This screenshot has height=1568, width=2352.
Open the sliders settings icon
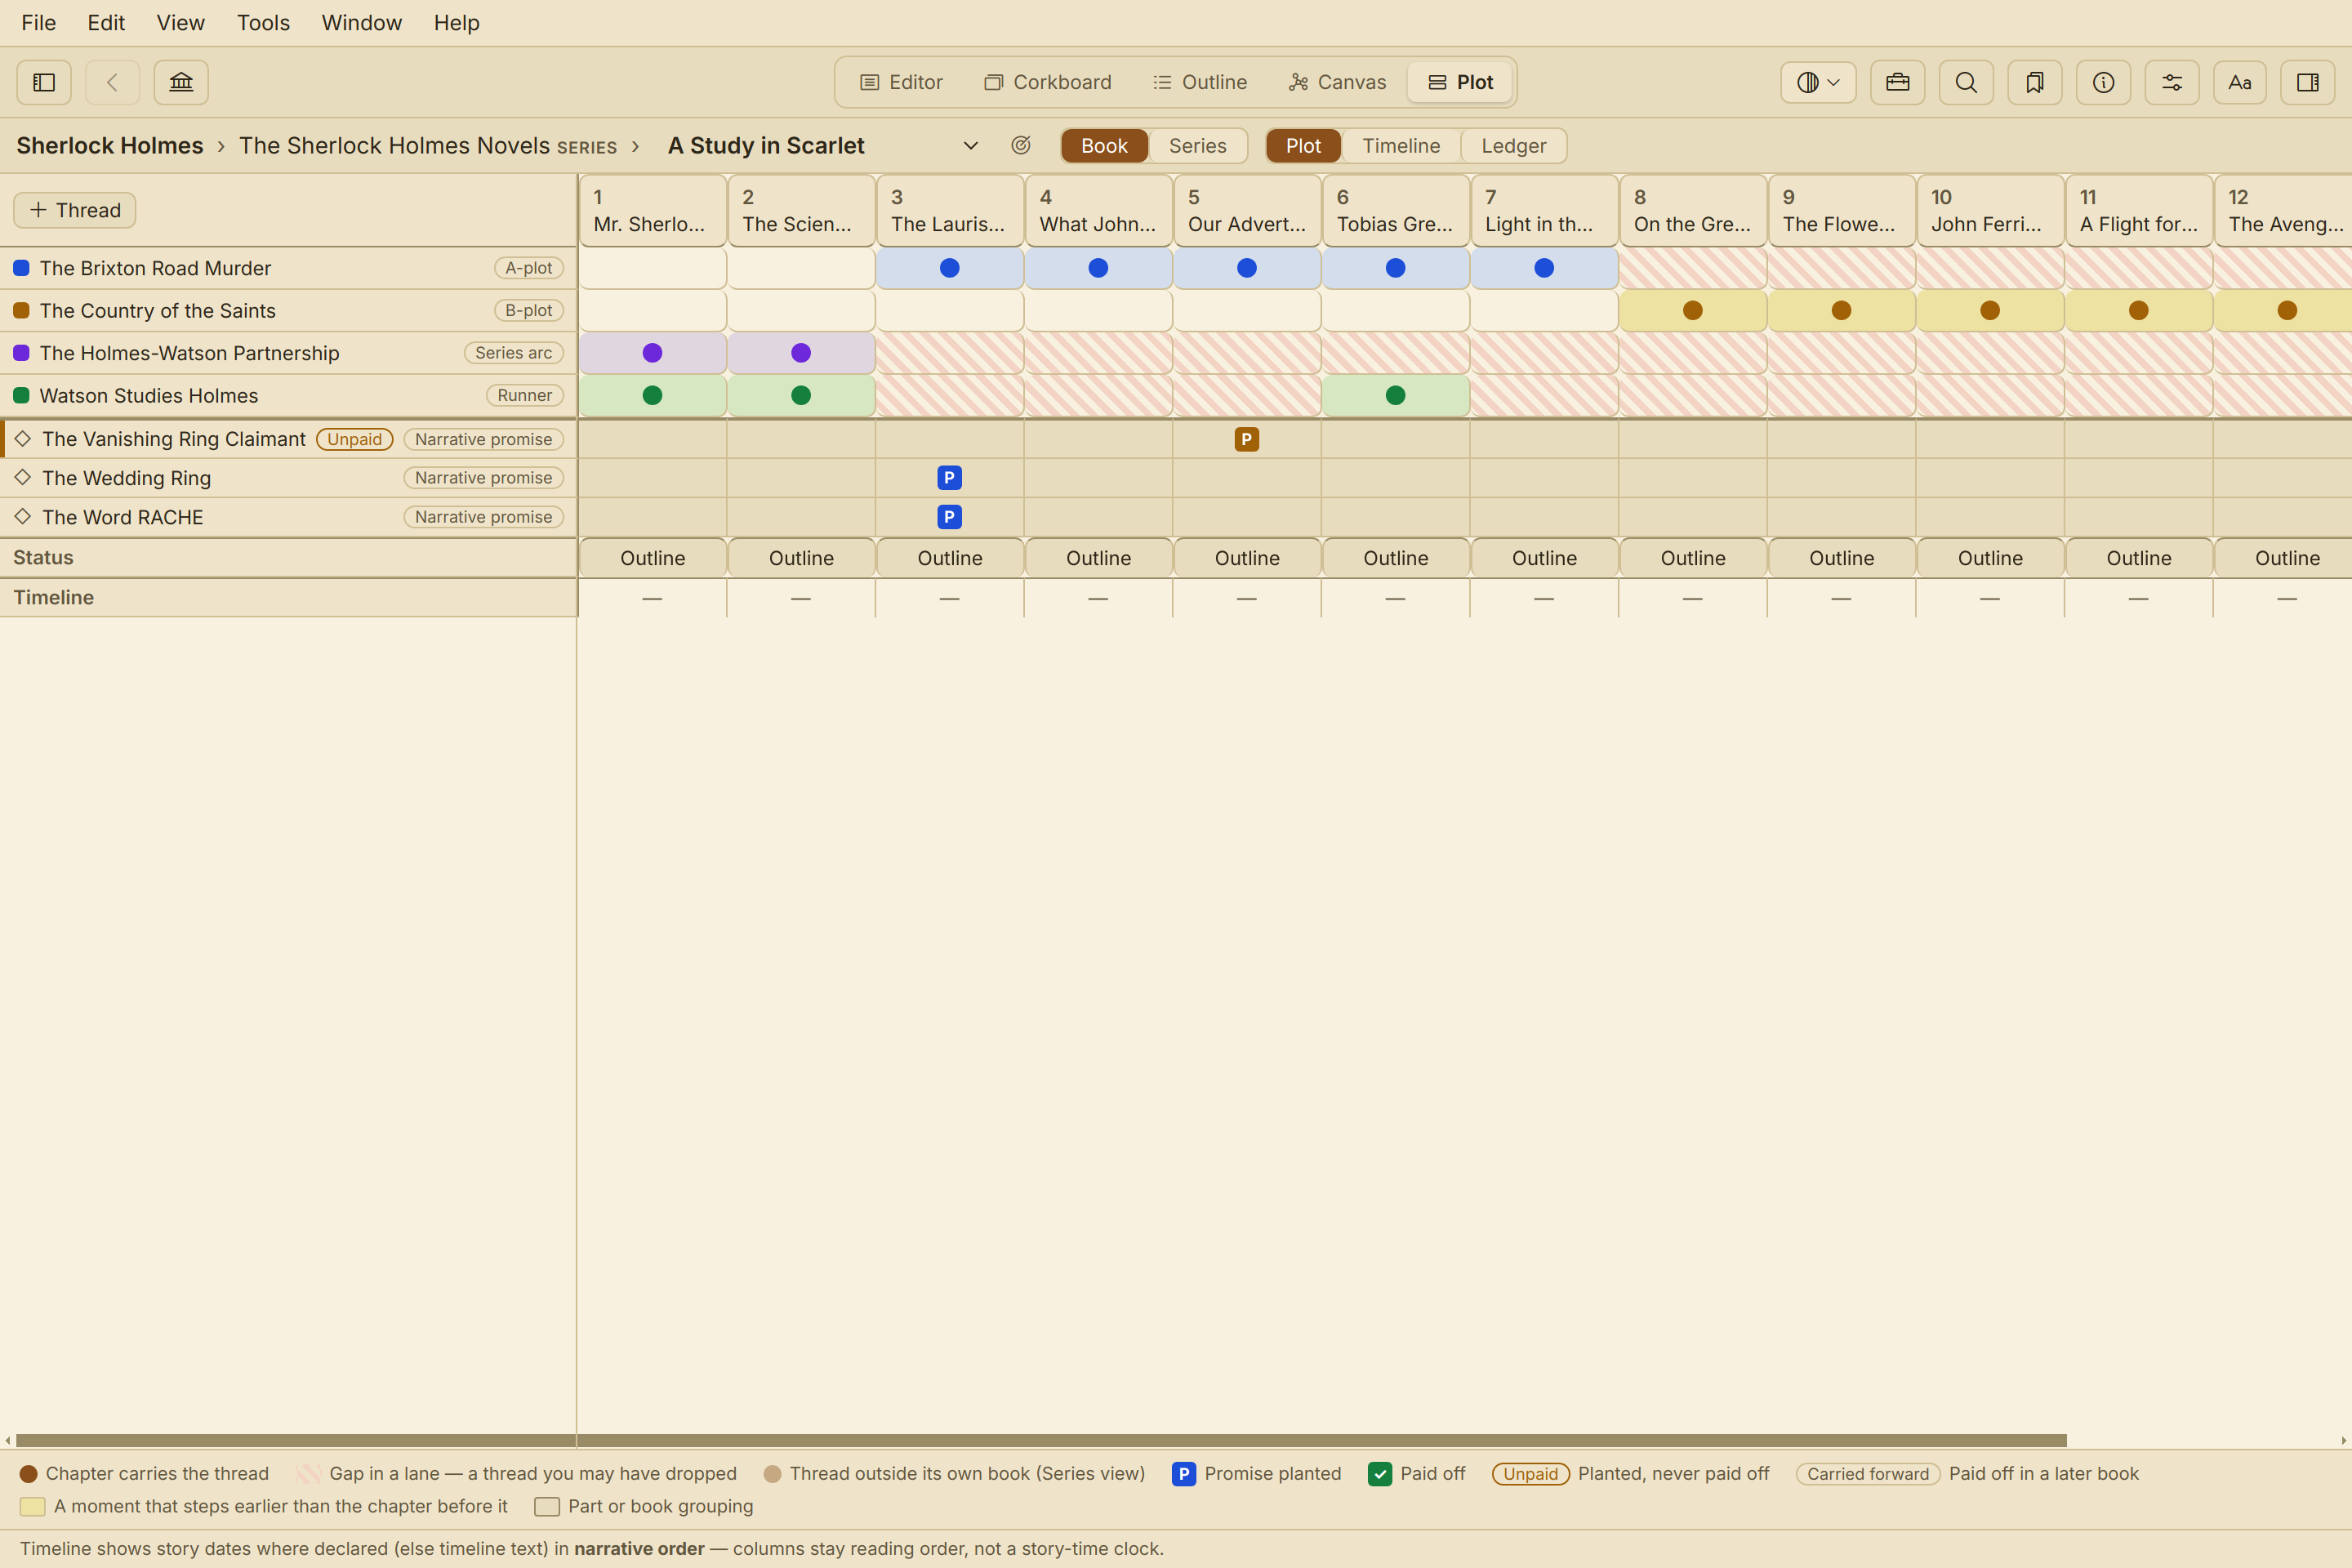point(2172,82)
